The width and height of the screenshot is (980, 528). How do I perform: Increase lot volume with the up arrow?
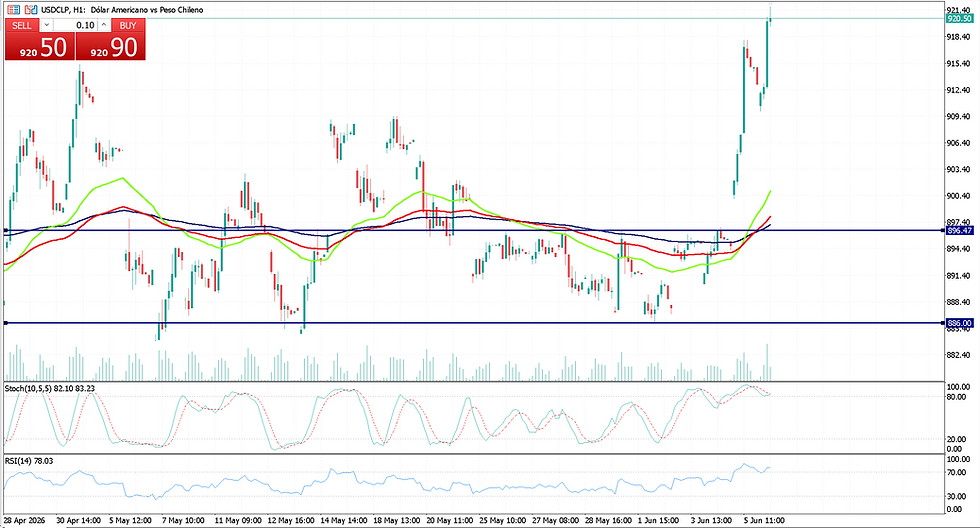click(104, 25)
